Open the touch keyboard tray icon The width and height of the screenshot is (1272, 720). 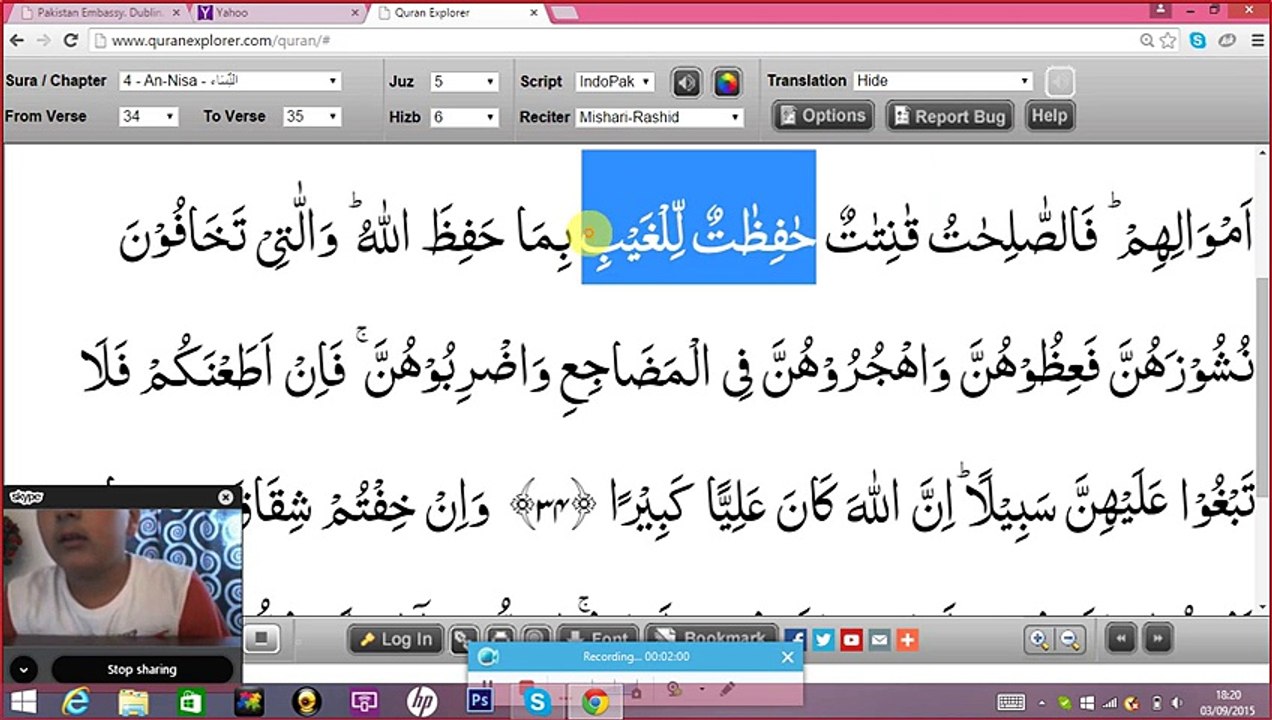click(x=1011, y=702)
